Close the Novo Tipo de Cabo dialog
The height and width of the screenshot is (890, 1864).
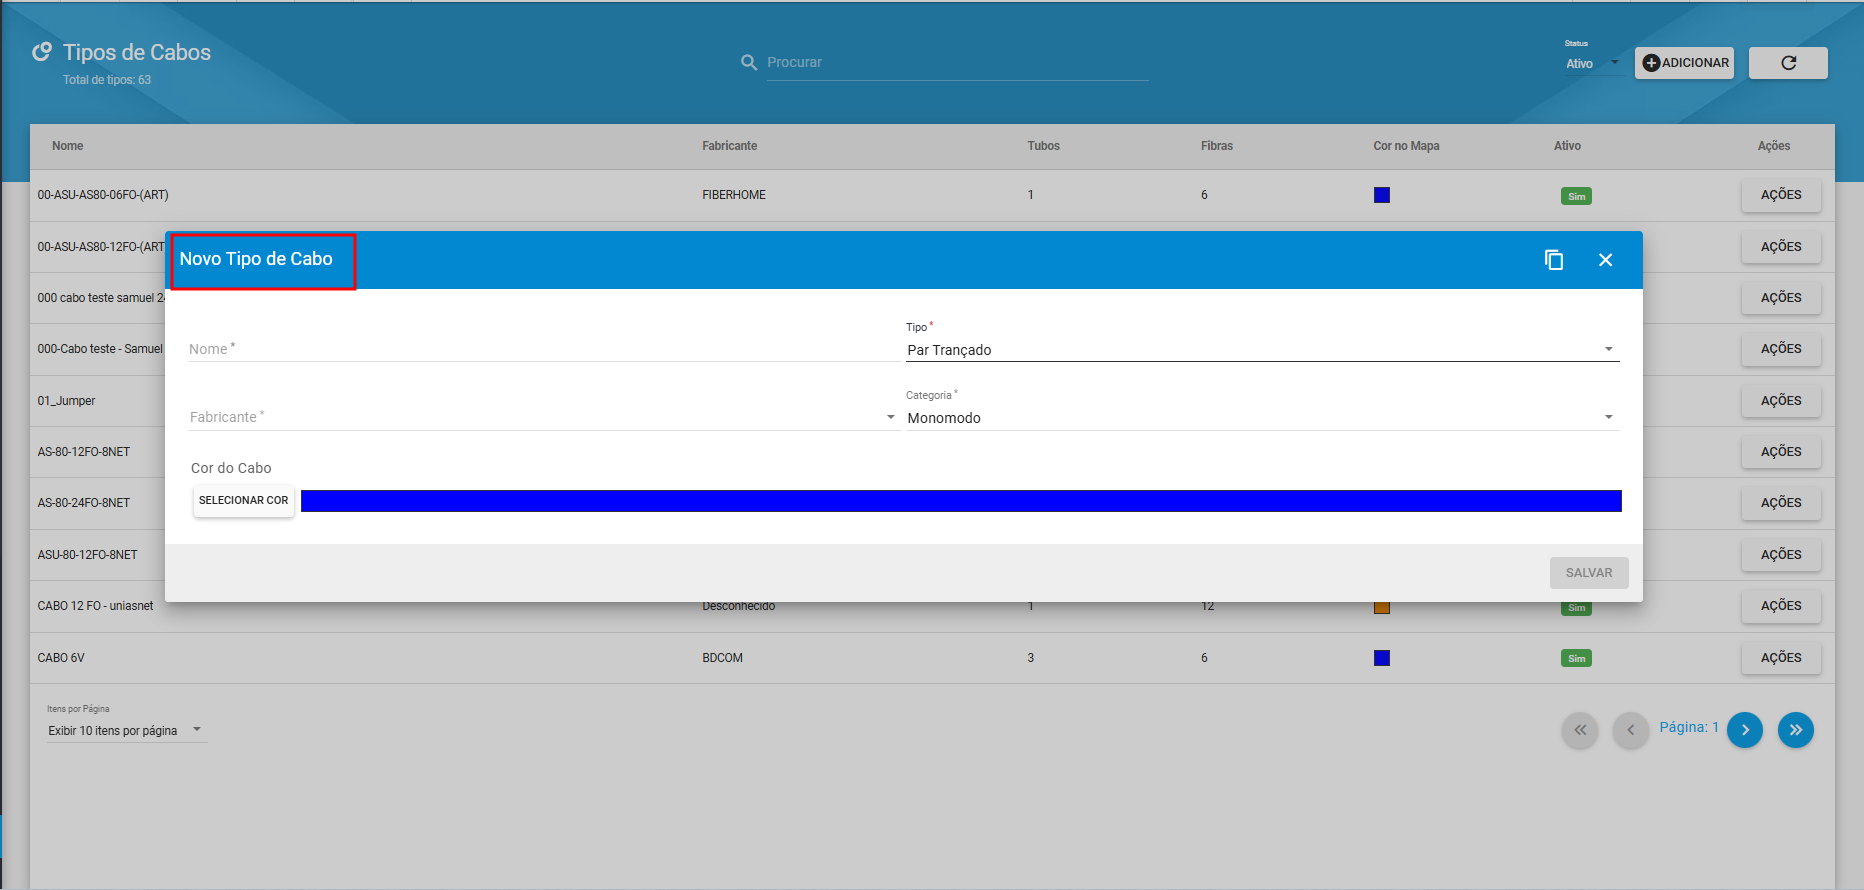tap(1606, 260)
